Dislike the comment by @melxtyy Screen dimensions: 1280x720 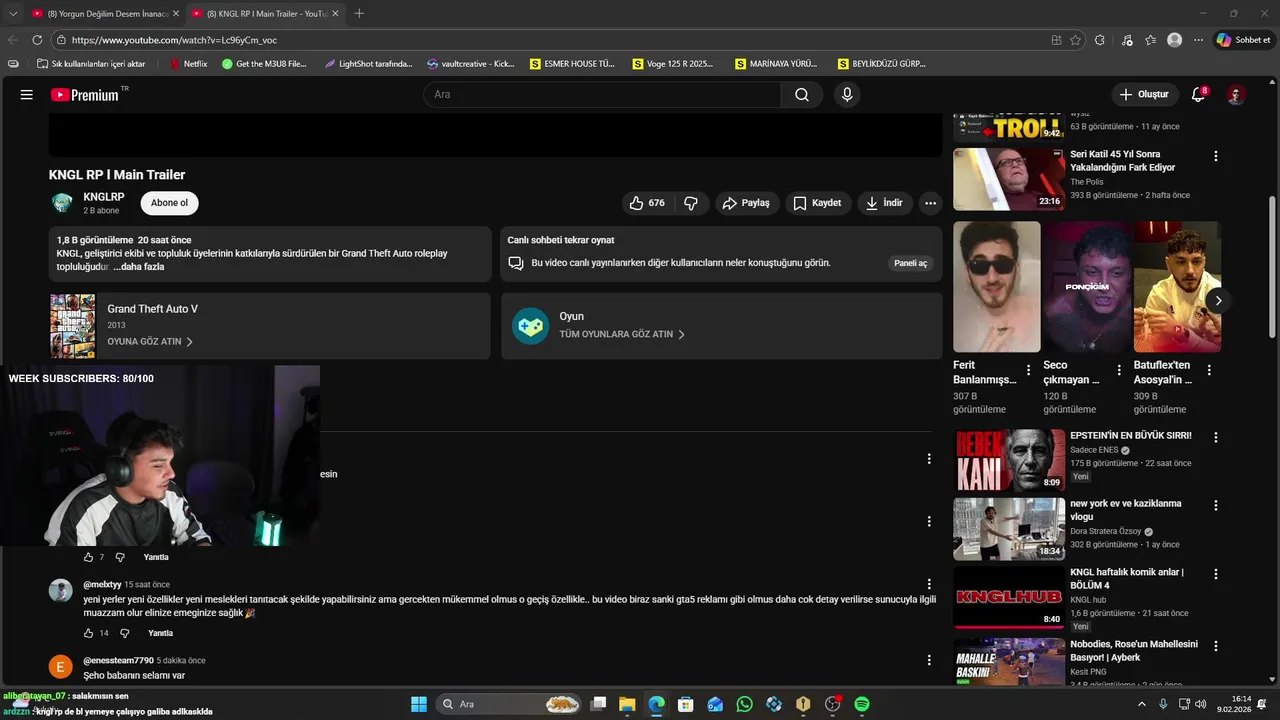pos(125,633)
